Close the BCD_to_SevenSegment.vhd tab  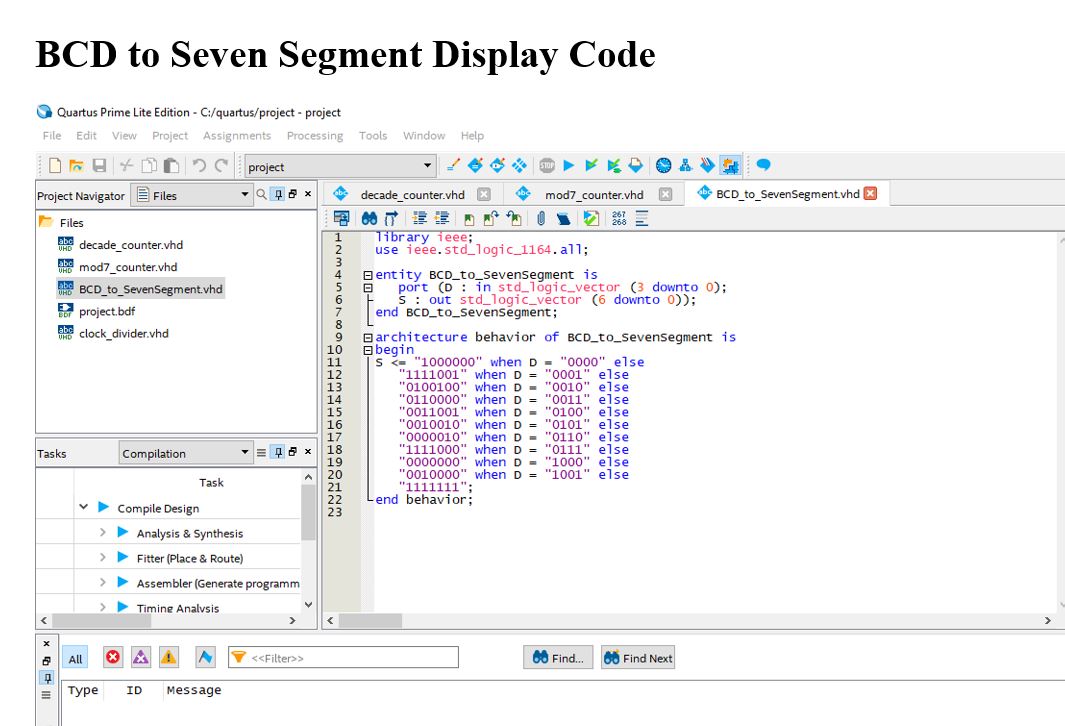(x=870, y=194)
